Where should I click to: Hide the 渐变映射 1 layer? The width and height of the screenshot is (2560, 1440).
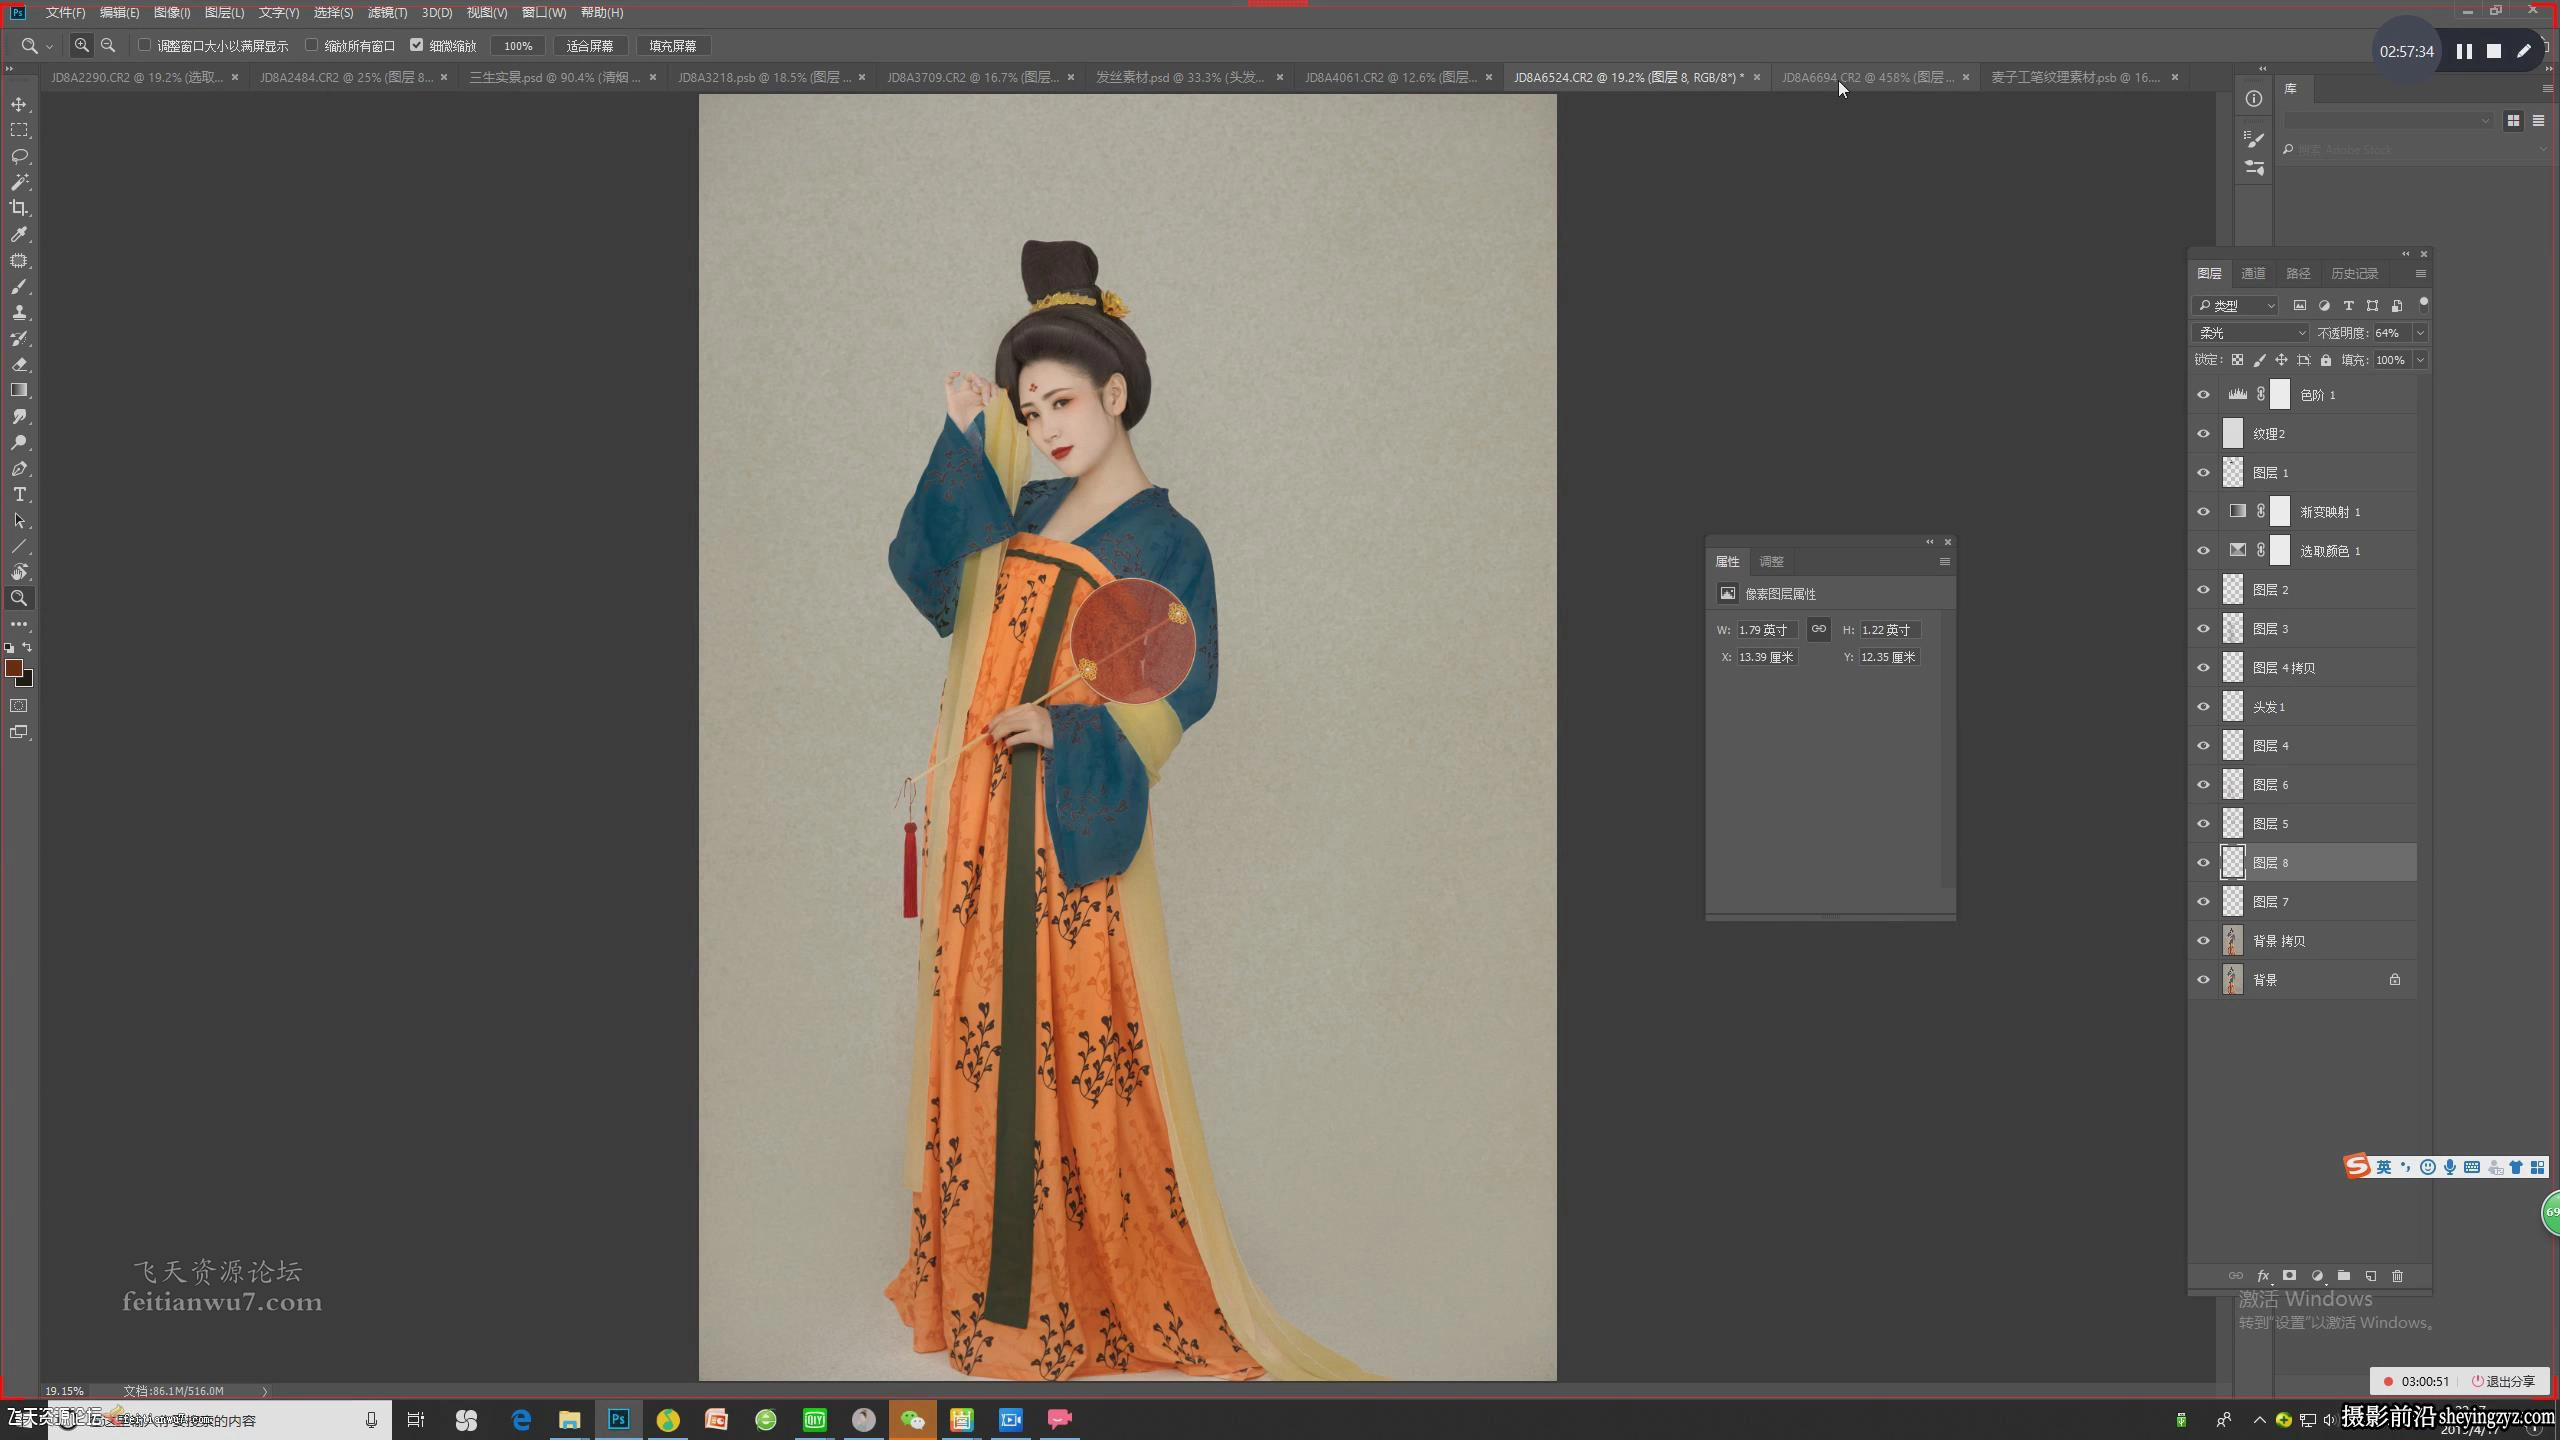coord(2203,512)
